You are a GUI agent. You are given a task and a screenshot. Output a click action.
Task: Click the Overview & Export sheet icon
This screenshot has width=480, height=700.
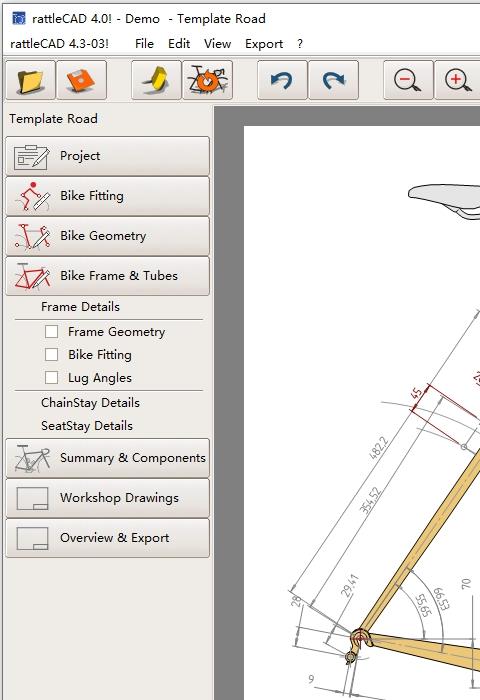point(32,538)
